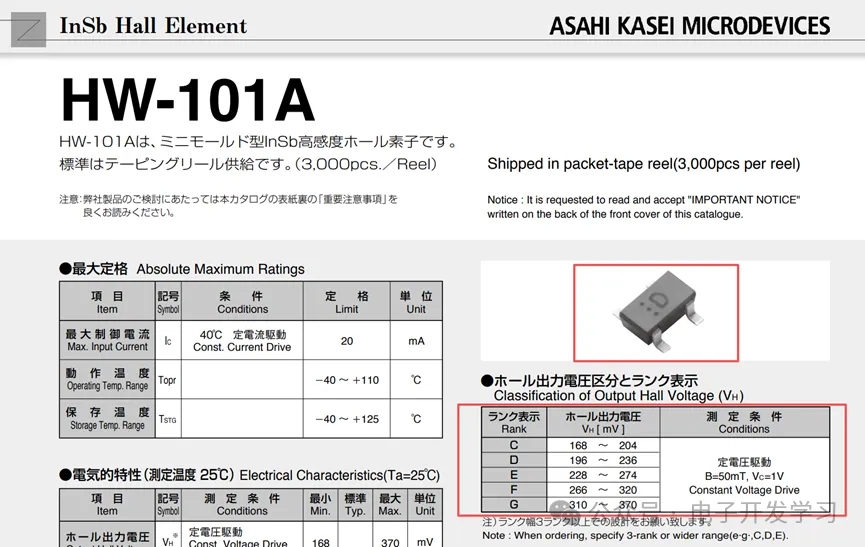
Task: Click the HW-101A component photo
Action: [655, 309]
